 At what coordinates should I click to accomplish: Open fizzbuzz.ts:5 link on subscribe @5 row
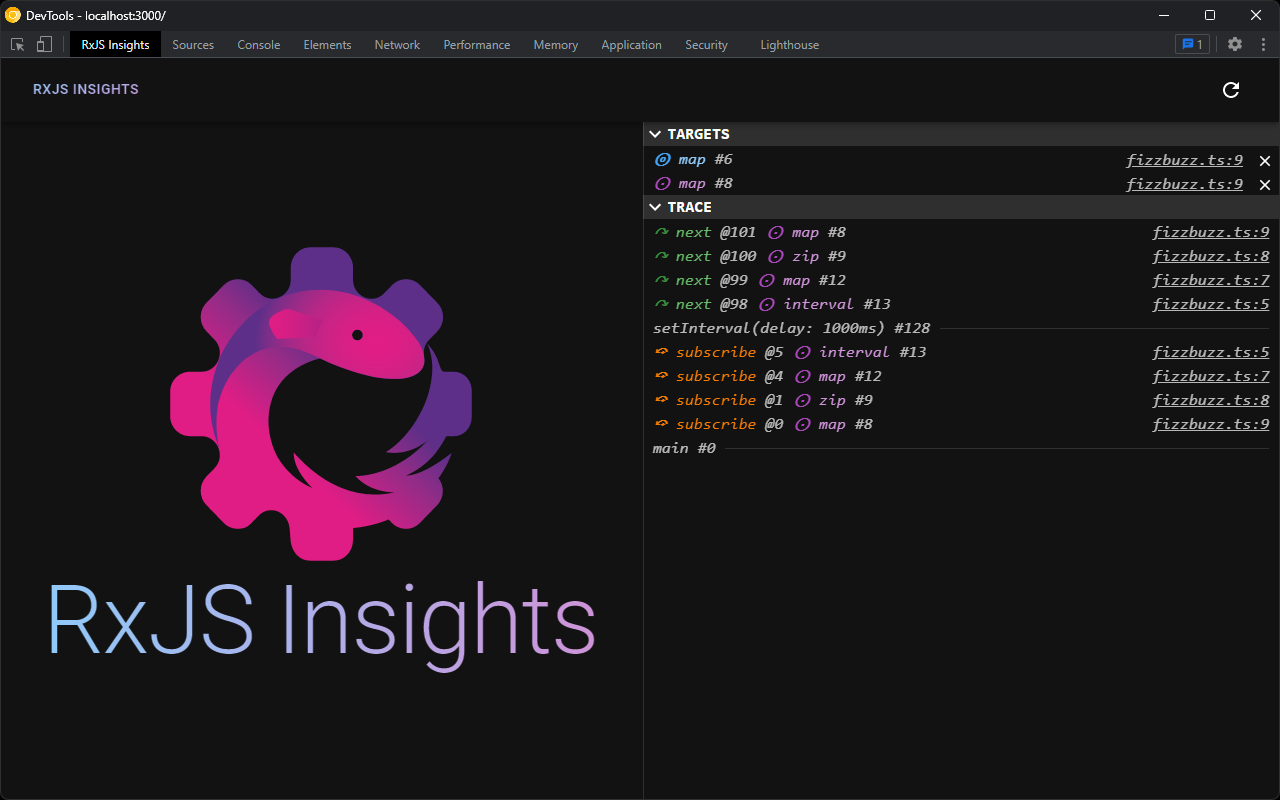(1211, 353)
